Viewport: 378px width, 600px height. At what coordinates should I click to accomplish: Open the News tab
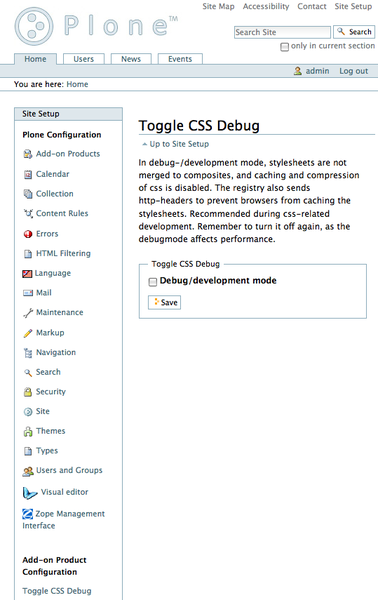pos(131,59)
